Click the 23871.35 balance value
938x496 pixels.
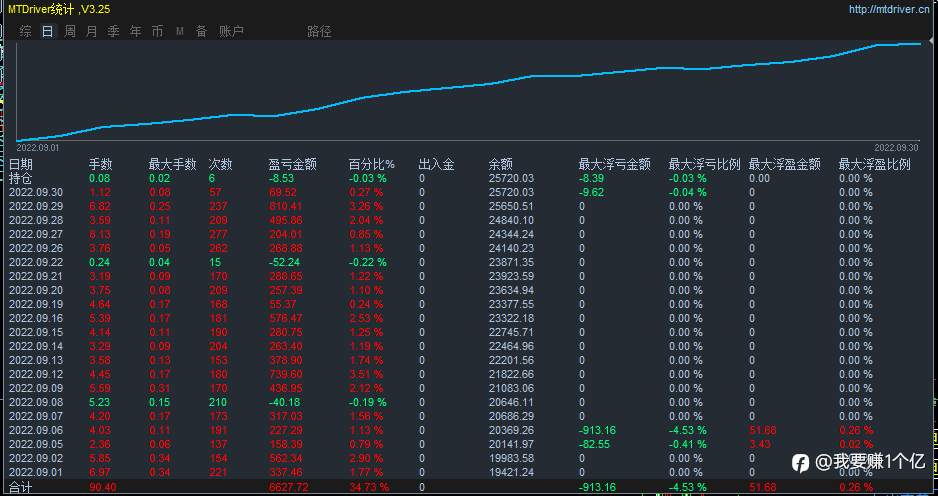pos(511,262)
